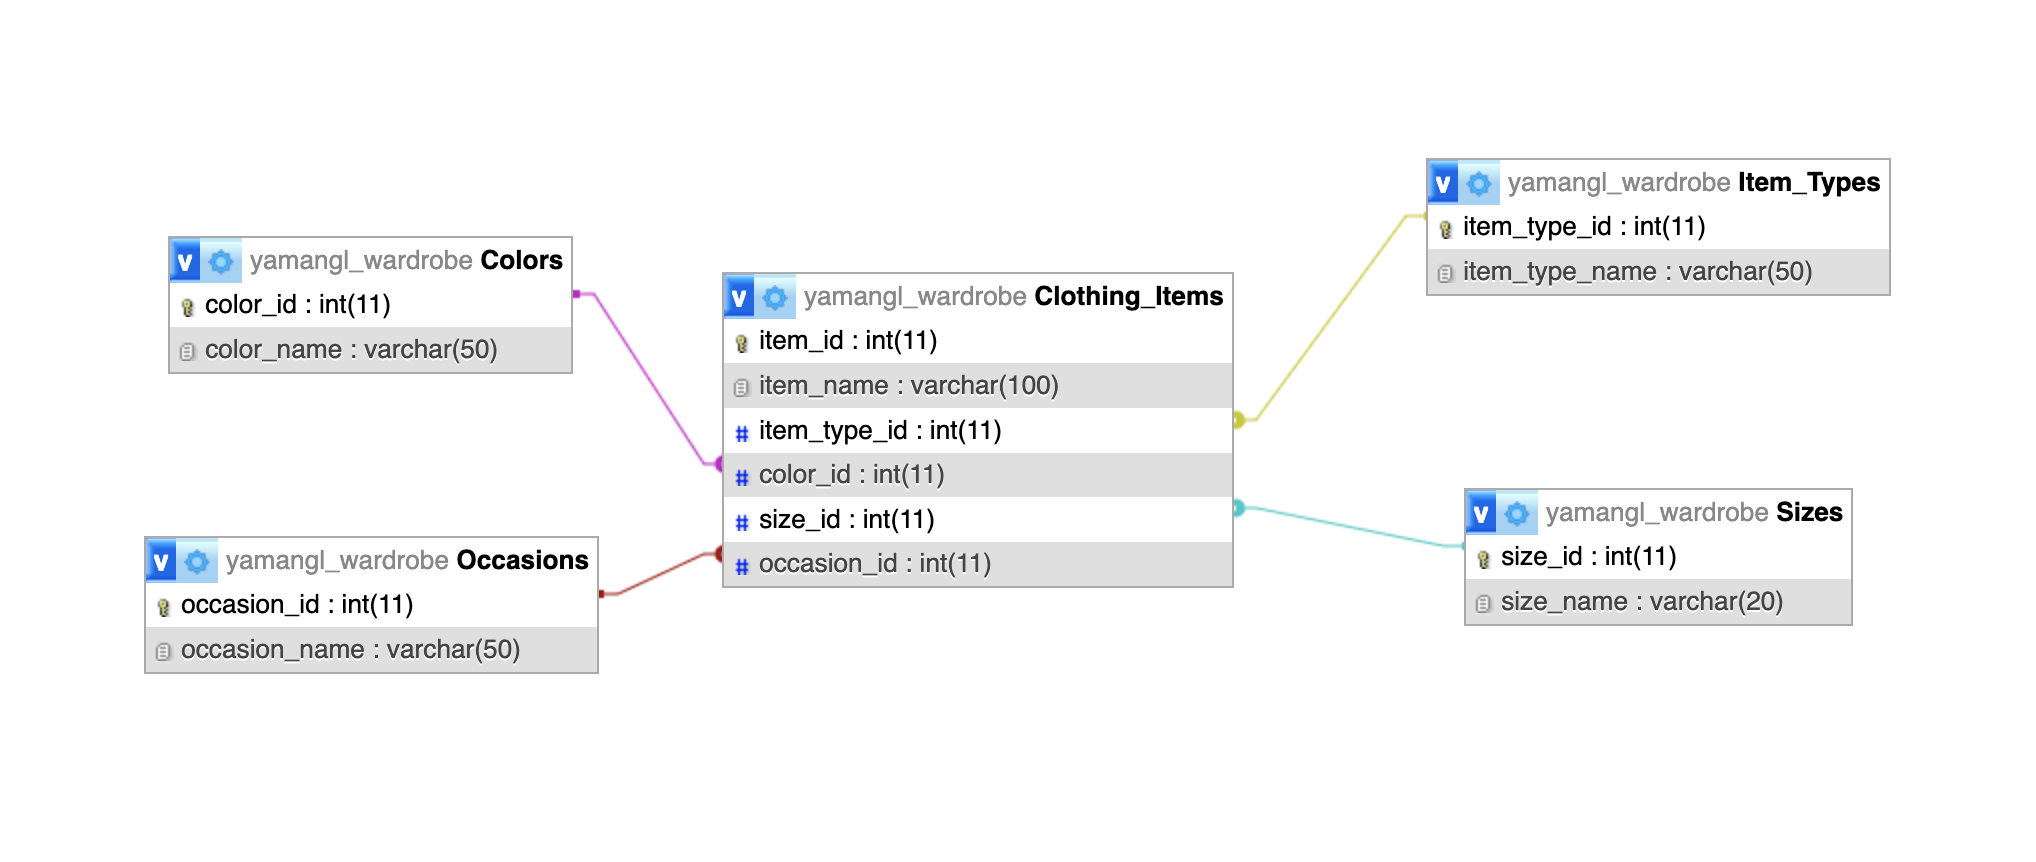Select 'item_type_id : int(11)' row in Item_Types
The image size is (2036, 862).
coord(1659,227)
